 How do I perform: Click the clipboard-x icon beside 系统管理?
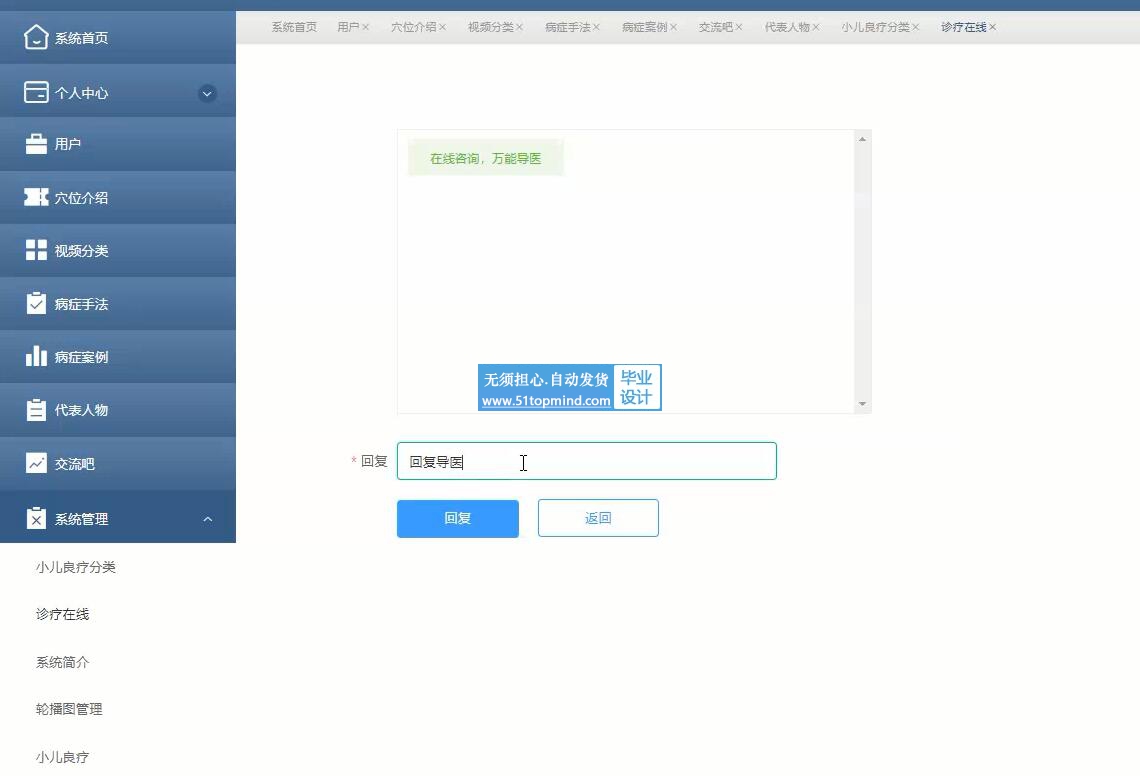point(36,518)
